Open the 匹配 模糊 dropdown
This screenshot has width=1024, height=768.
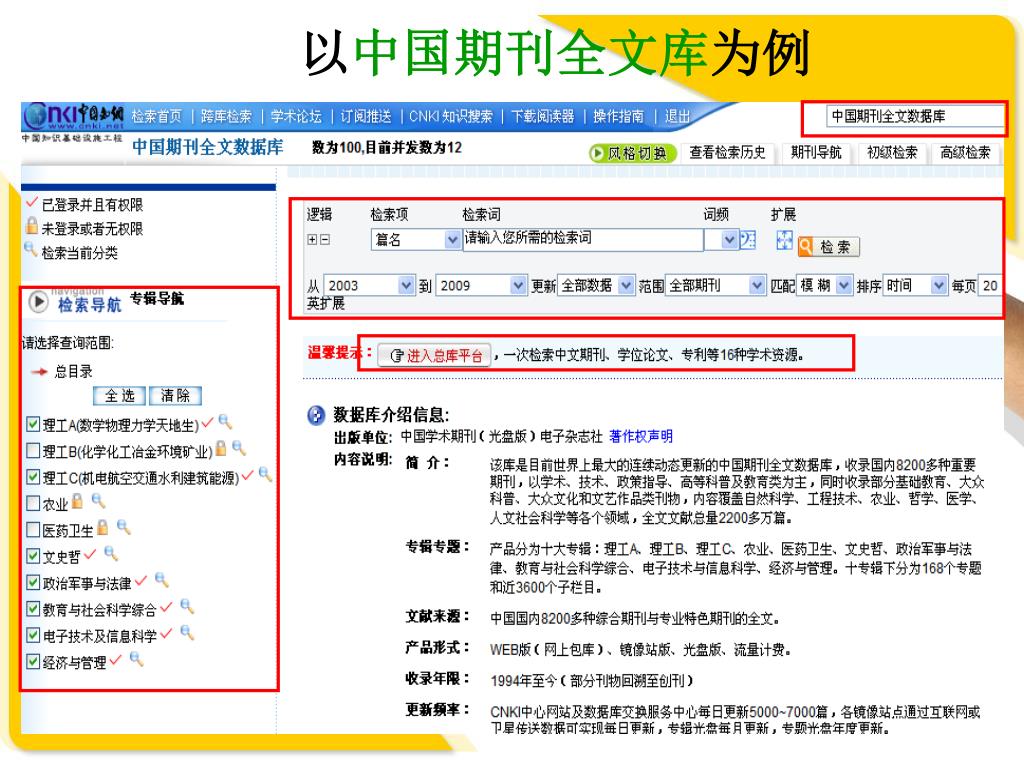pos(824,285)
